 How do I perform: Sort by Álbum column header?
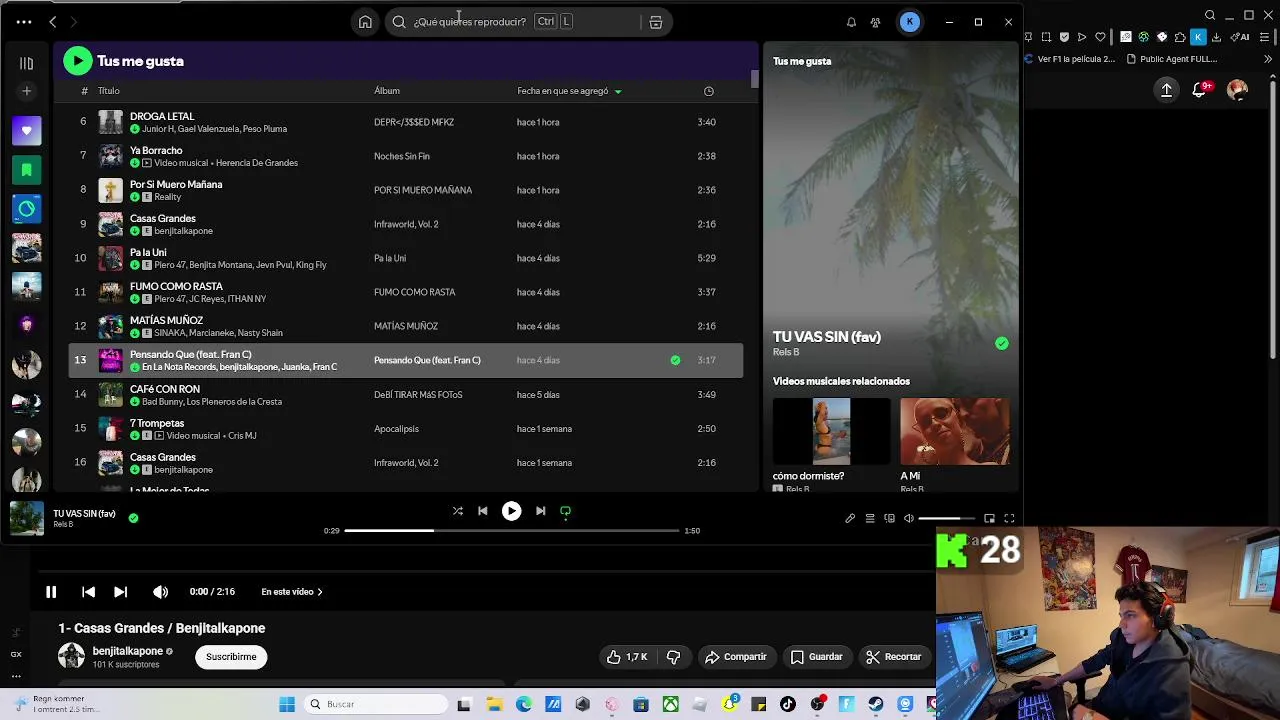click(x=387, y=91)
